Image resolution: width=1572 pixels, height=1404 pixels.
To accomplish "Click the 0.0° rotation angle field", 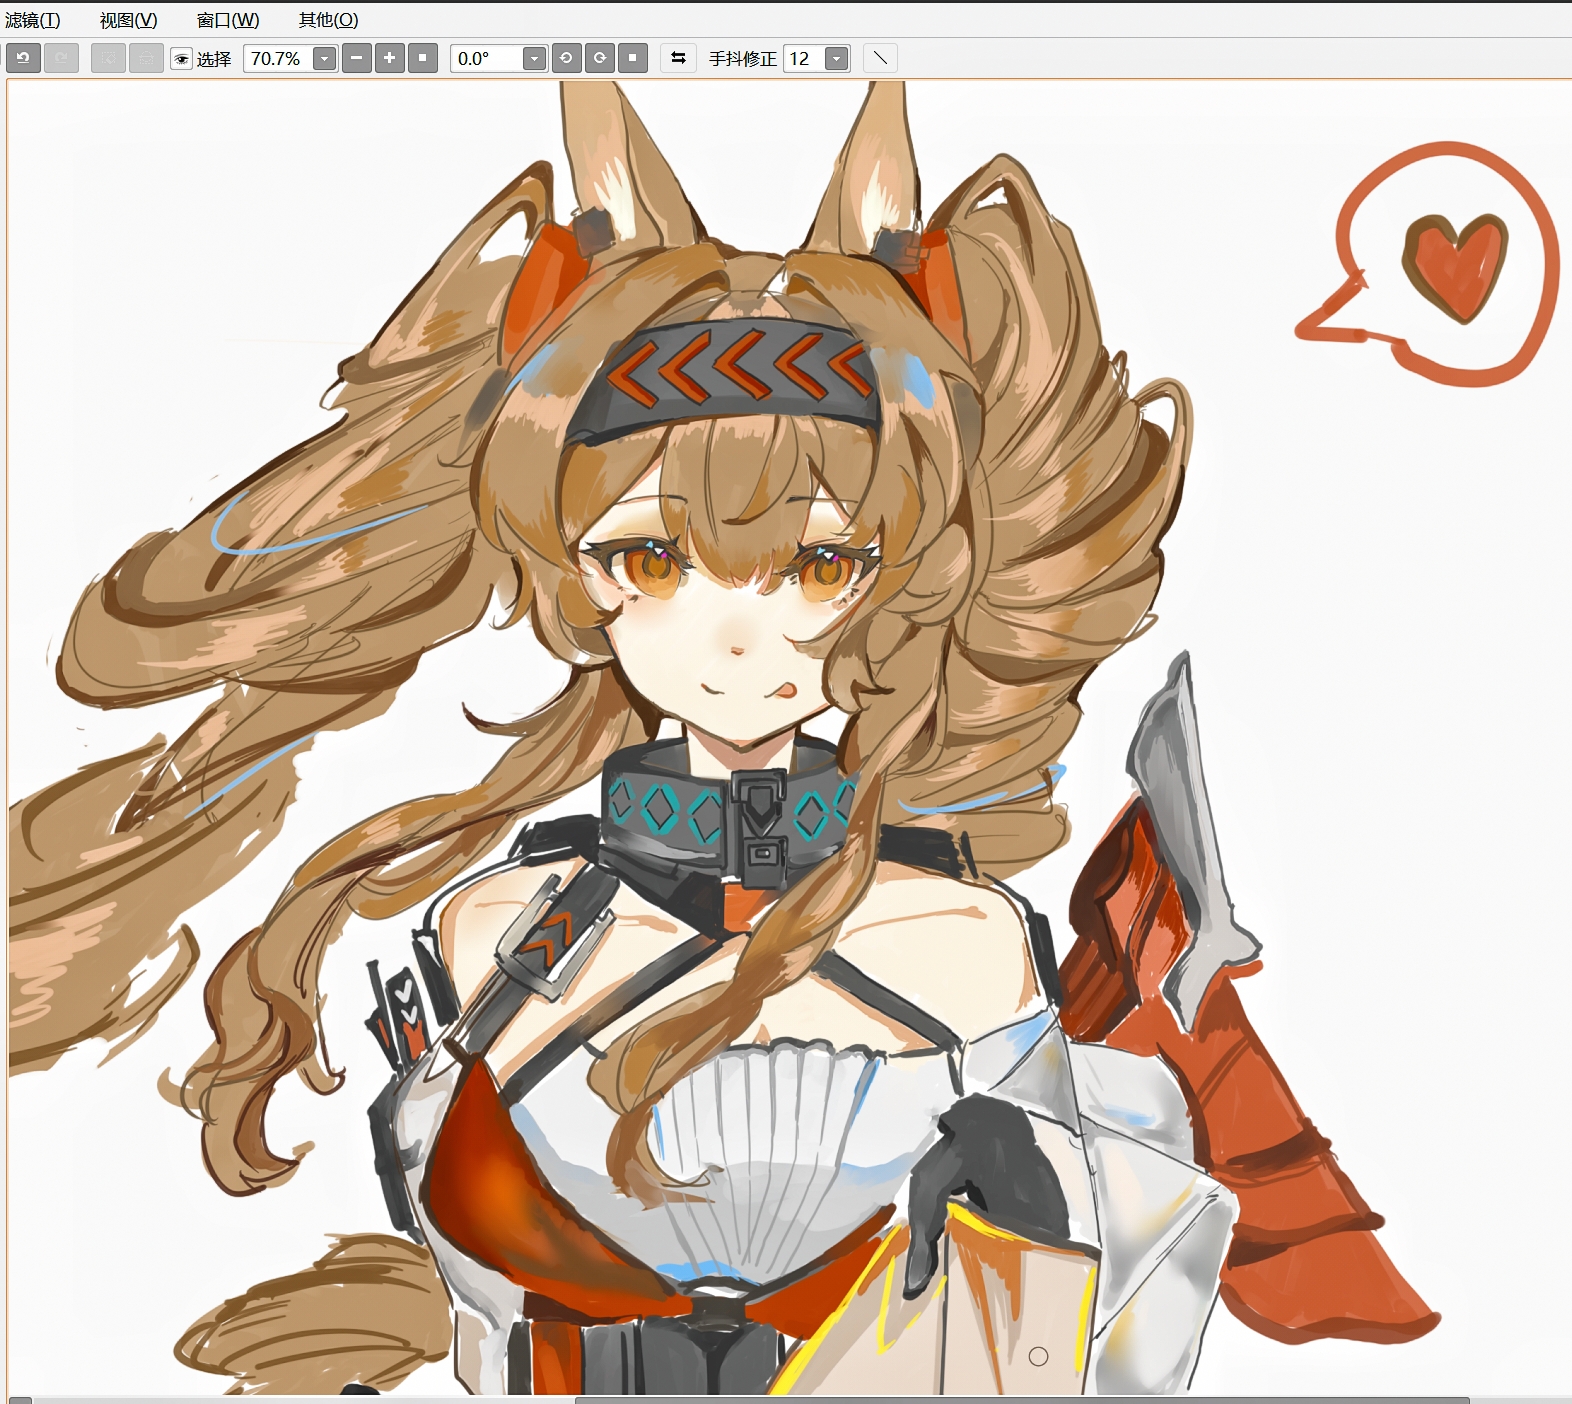I will pos(487,59).
